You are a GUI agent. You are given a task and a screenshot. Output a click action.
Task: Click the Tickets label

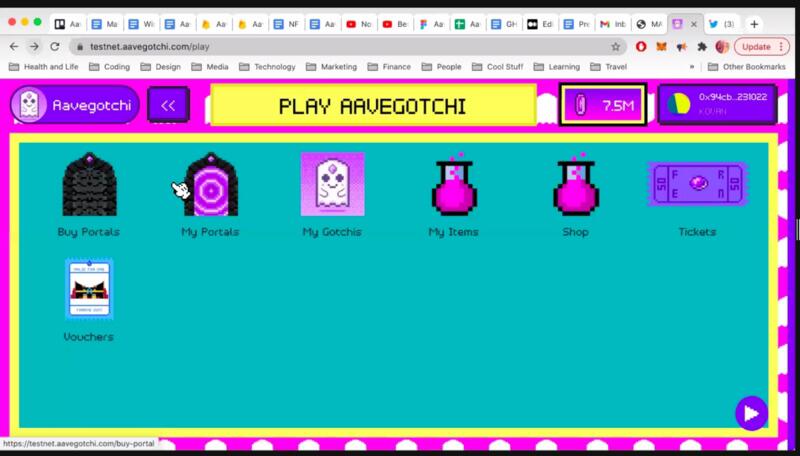click(697, 232)
